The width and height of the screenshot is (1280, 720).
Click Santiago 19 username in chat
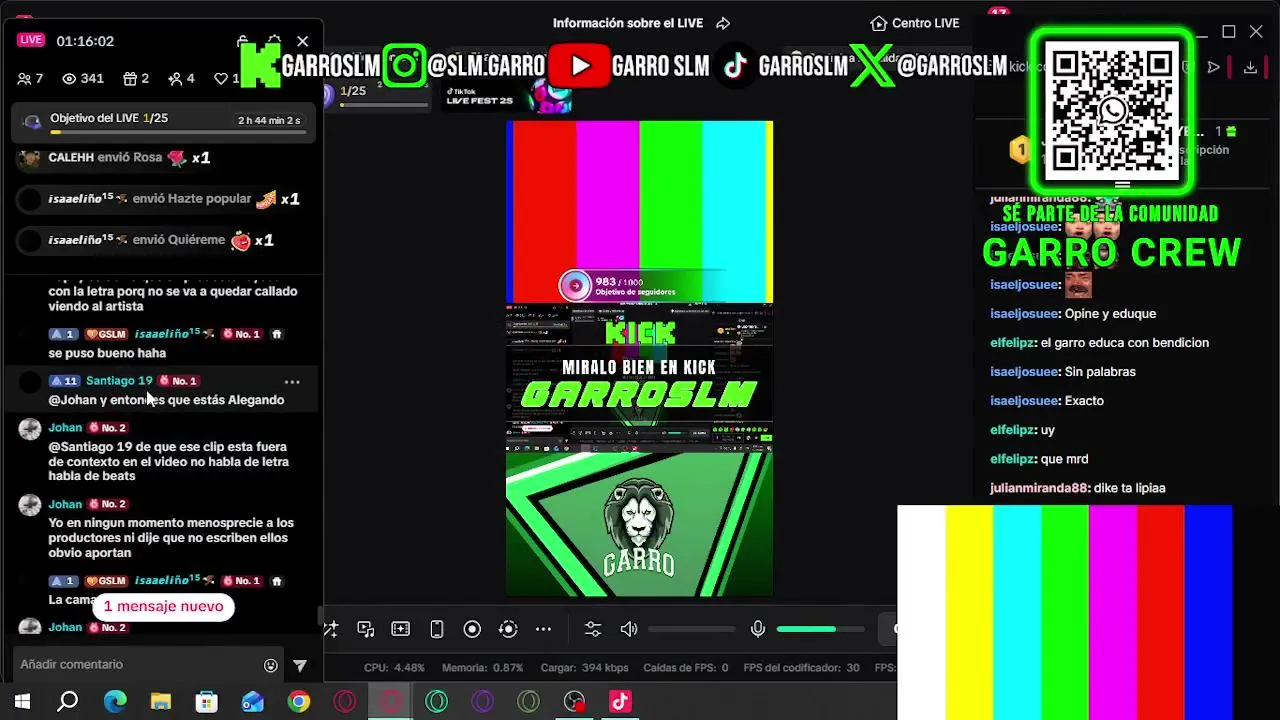click(119, 381)
